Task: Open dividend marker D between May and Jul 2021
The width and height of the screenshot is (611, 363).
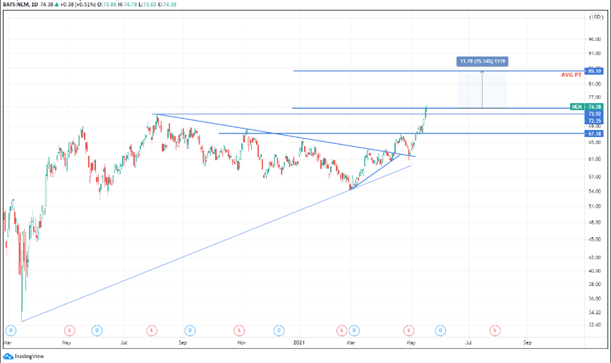Action: [x=440, y=331]
